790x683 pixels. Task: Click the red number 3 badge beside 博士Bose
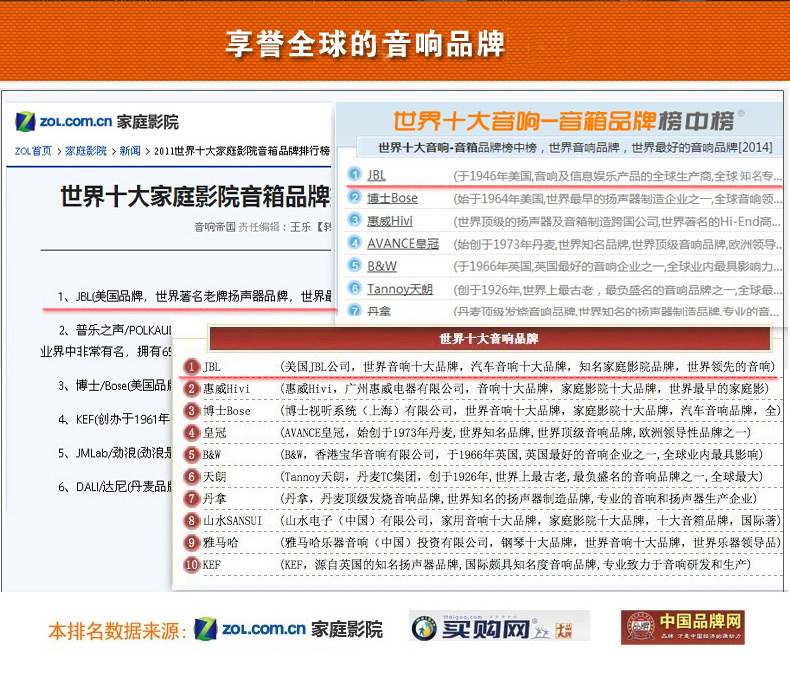coord(191,411)
